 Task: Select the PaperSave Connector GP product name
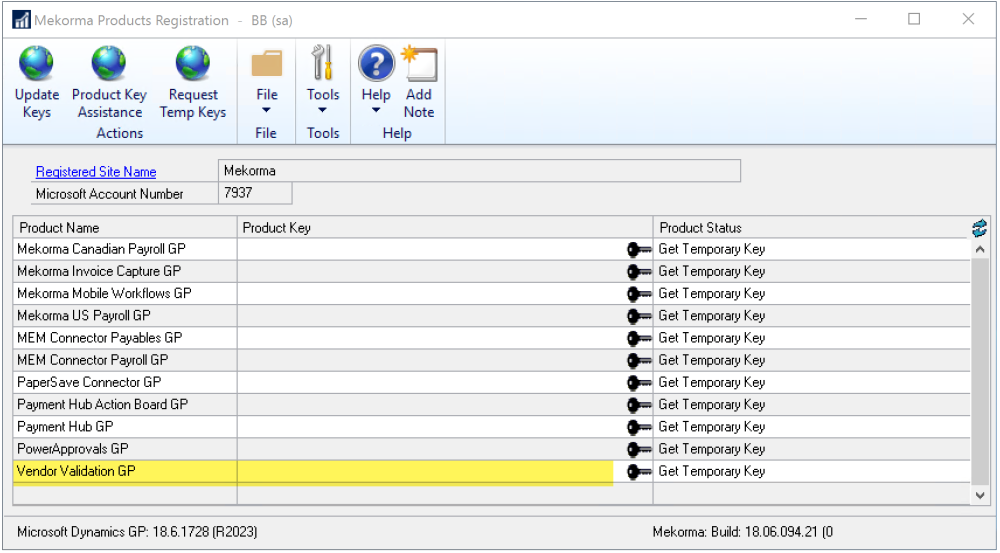click(89, 383)
